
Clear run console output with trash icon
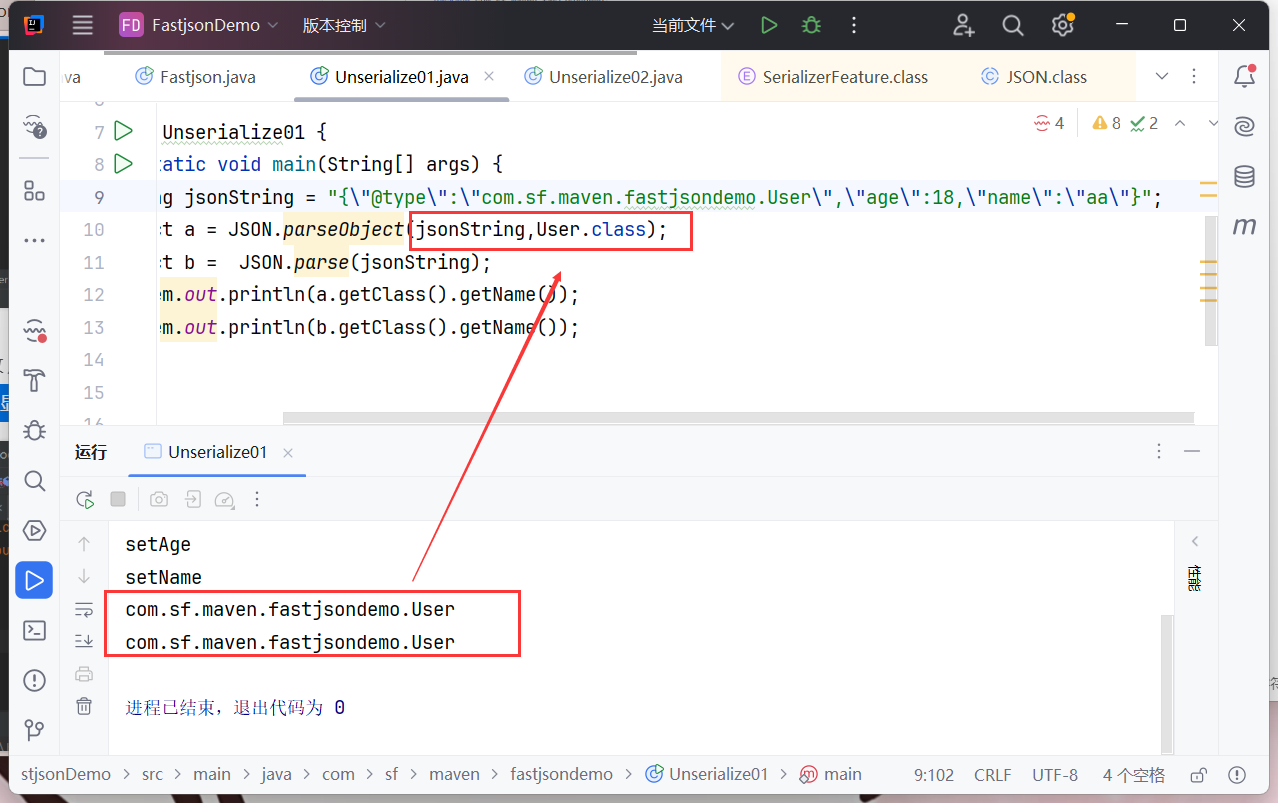click(x=84, y=706)
